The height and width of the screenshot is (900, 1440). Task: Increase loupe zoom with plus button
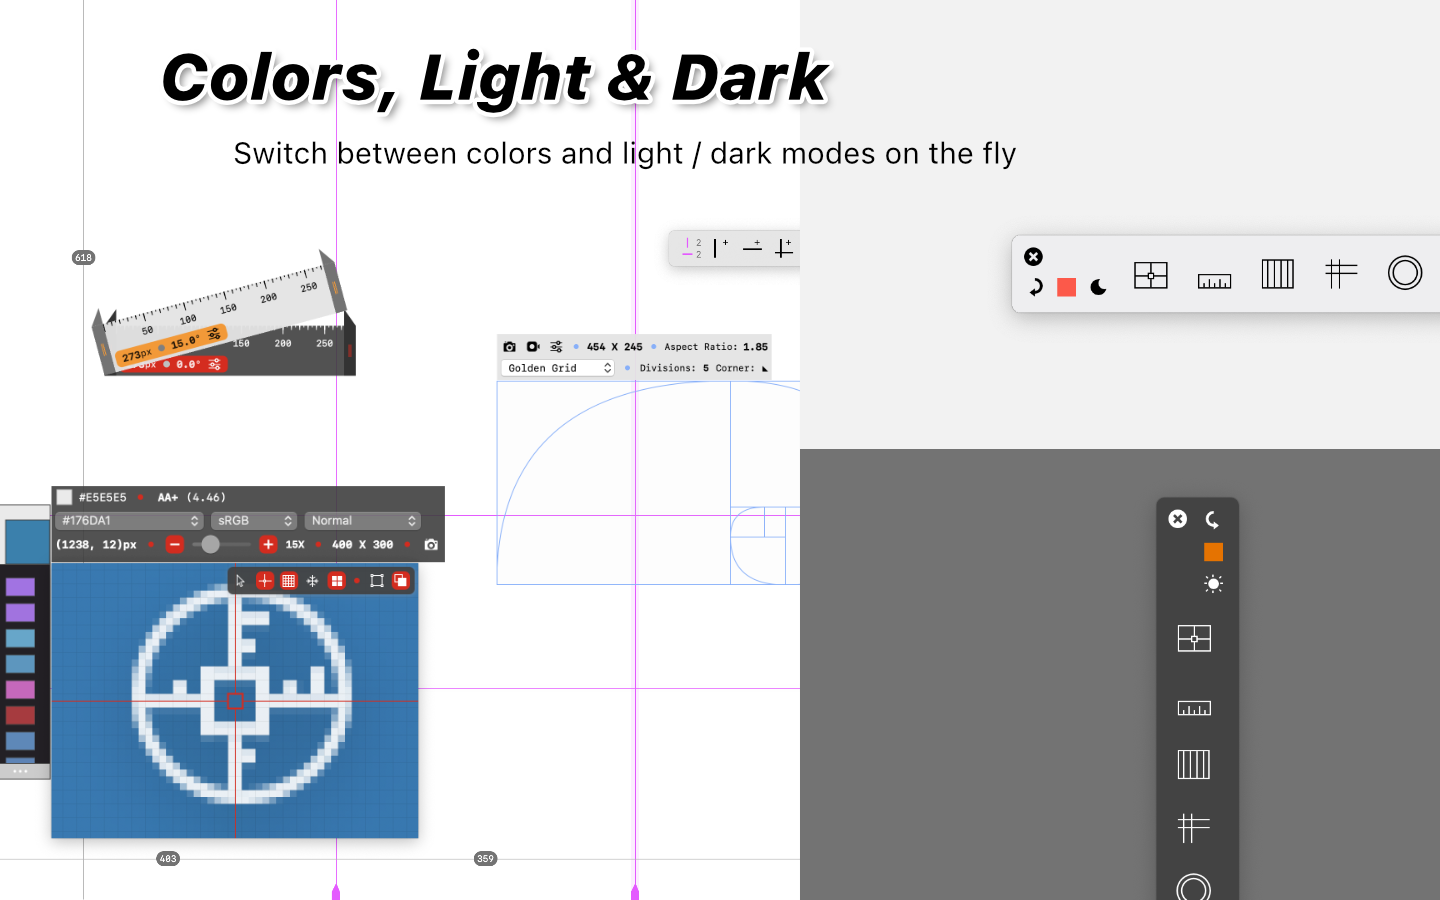pyautogui.click(x=268, y=545)
